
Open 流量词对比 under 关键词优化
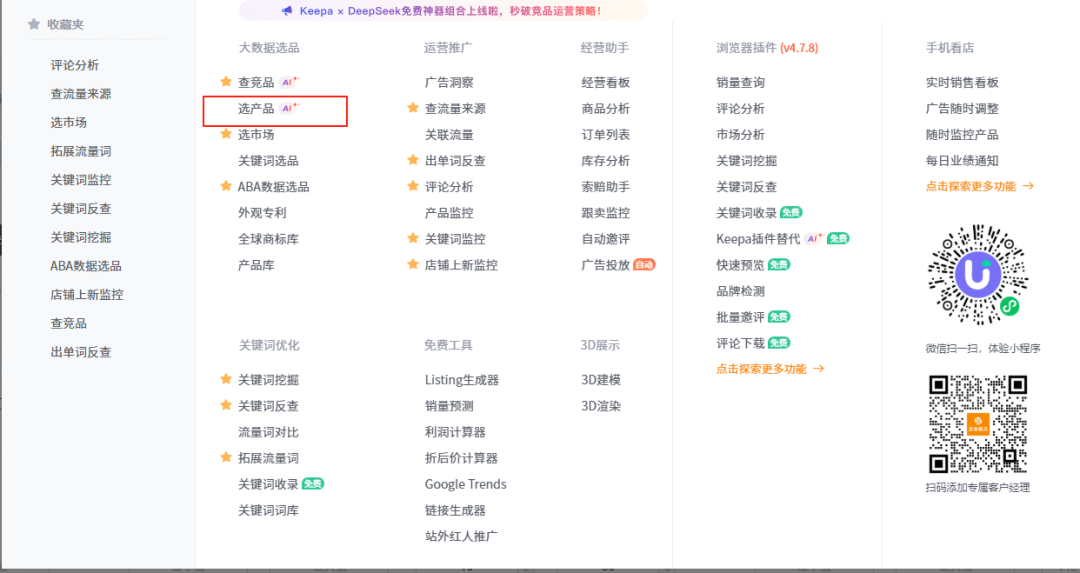(269, 432)
